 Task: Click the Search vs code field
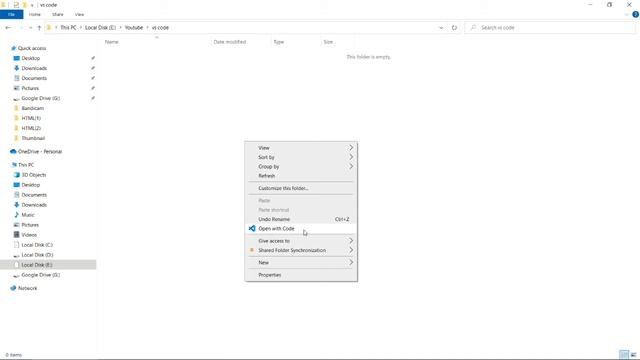(x=550, y=28)
